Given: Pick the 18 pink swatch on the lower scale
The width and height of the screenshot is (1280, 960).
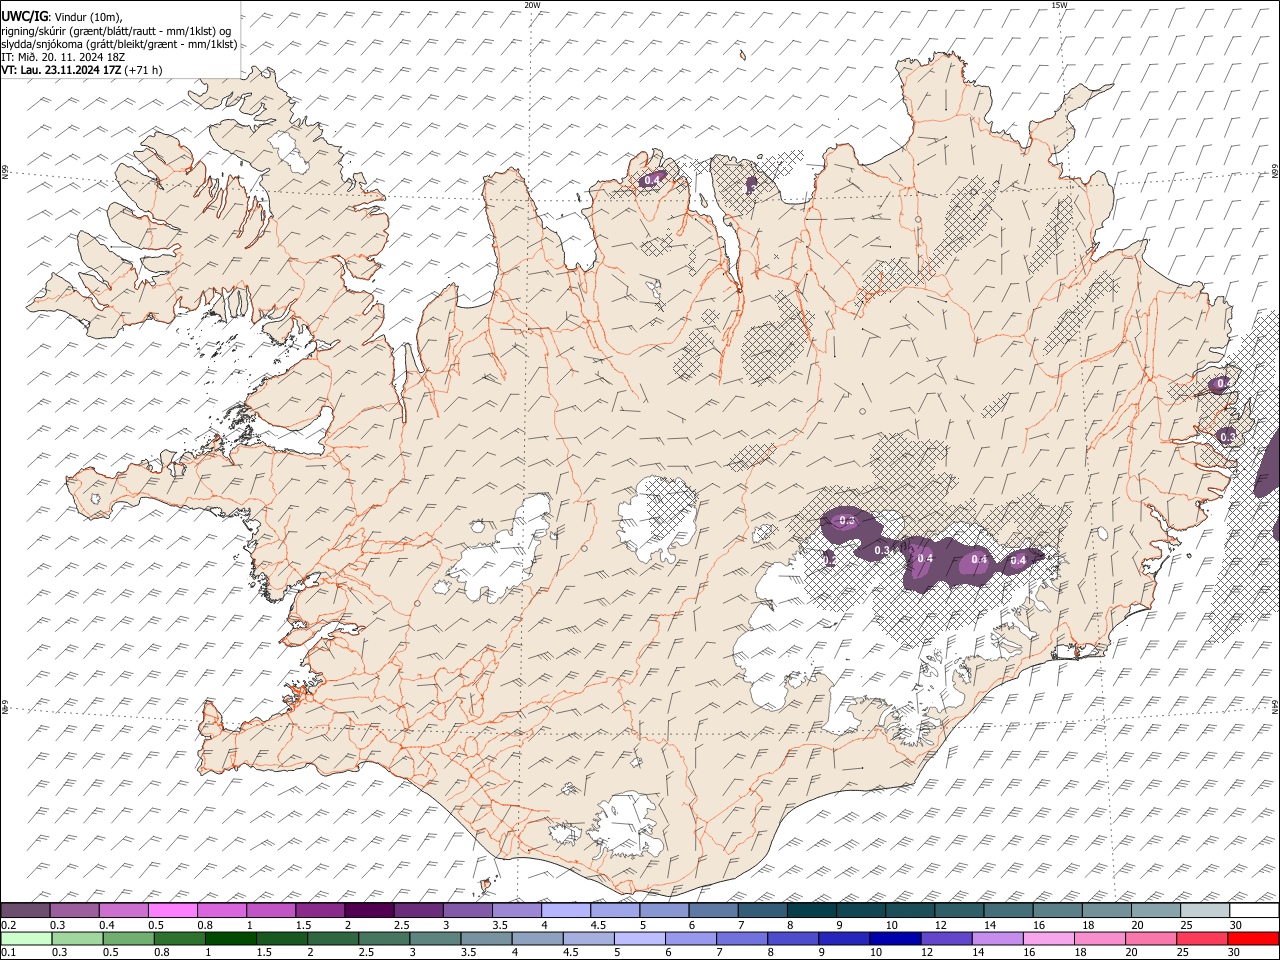Looking at the screenshot, I should pos(1099,938).
